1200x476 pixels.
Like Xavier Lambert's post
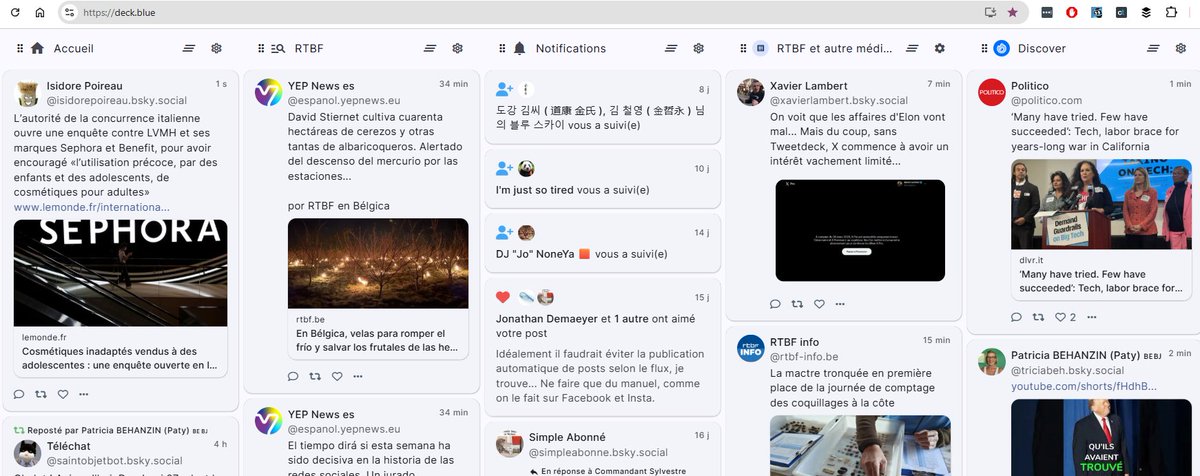click(x=819, y=304)
